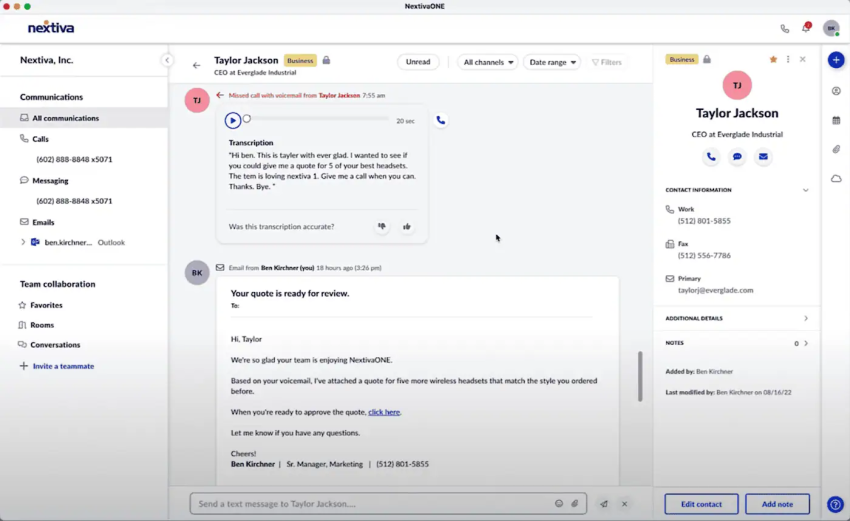This screenshot has width=850, height=521.
Task: Expand the ben.kirchner Outlook account
Action: [23, 242]
